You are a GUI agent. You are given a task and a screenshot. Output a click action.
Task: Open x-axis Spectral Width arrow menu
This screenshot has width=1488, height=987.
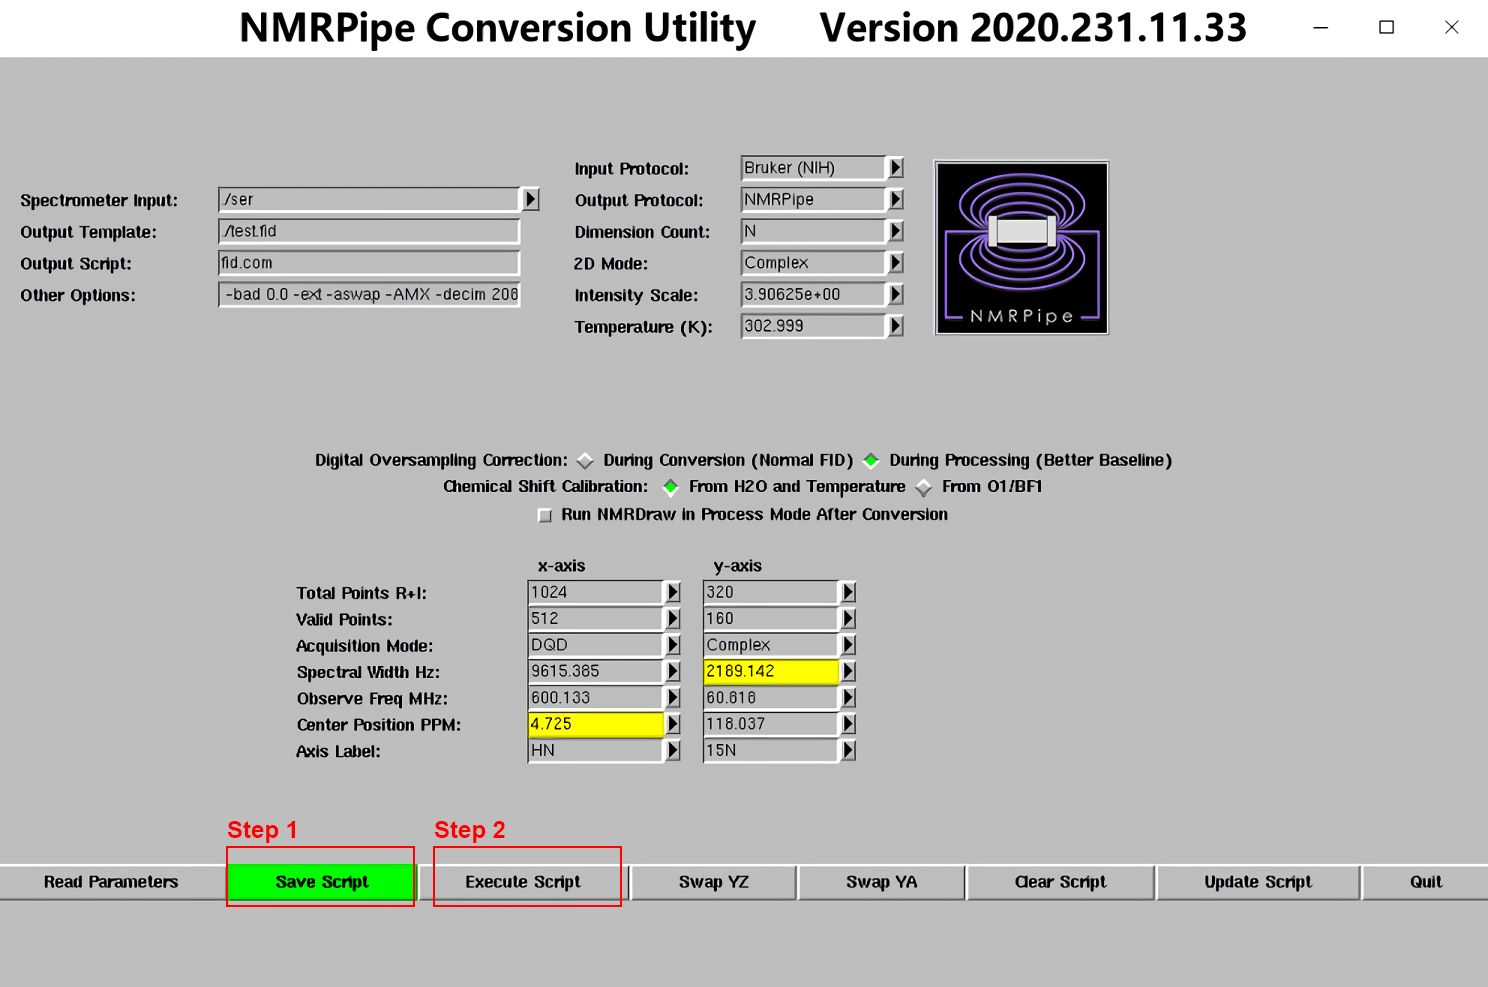(673, 671)
